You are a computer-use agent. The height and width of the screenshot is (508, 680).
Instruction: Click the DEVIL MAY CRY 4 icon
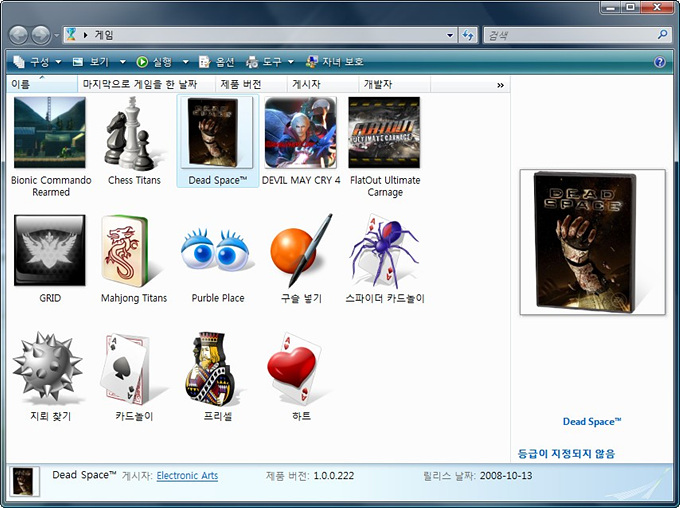point(301,132)
